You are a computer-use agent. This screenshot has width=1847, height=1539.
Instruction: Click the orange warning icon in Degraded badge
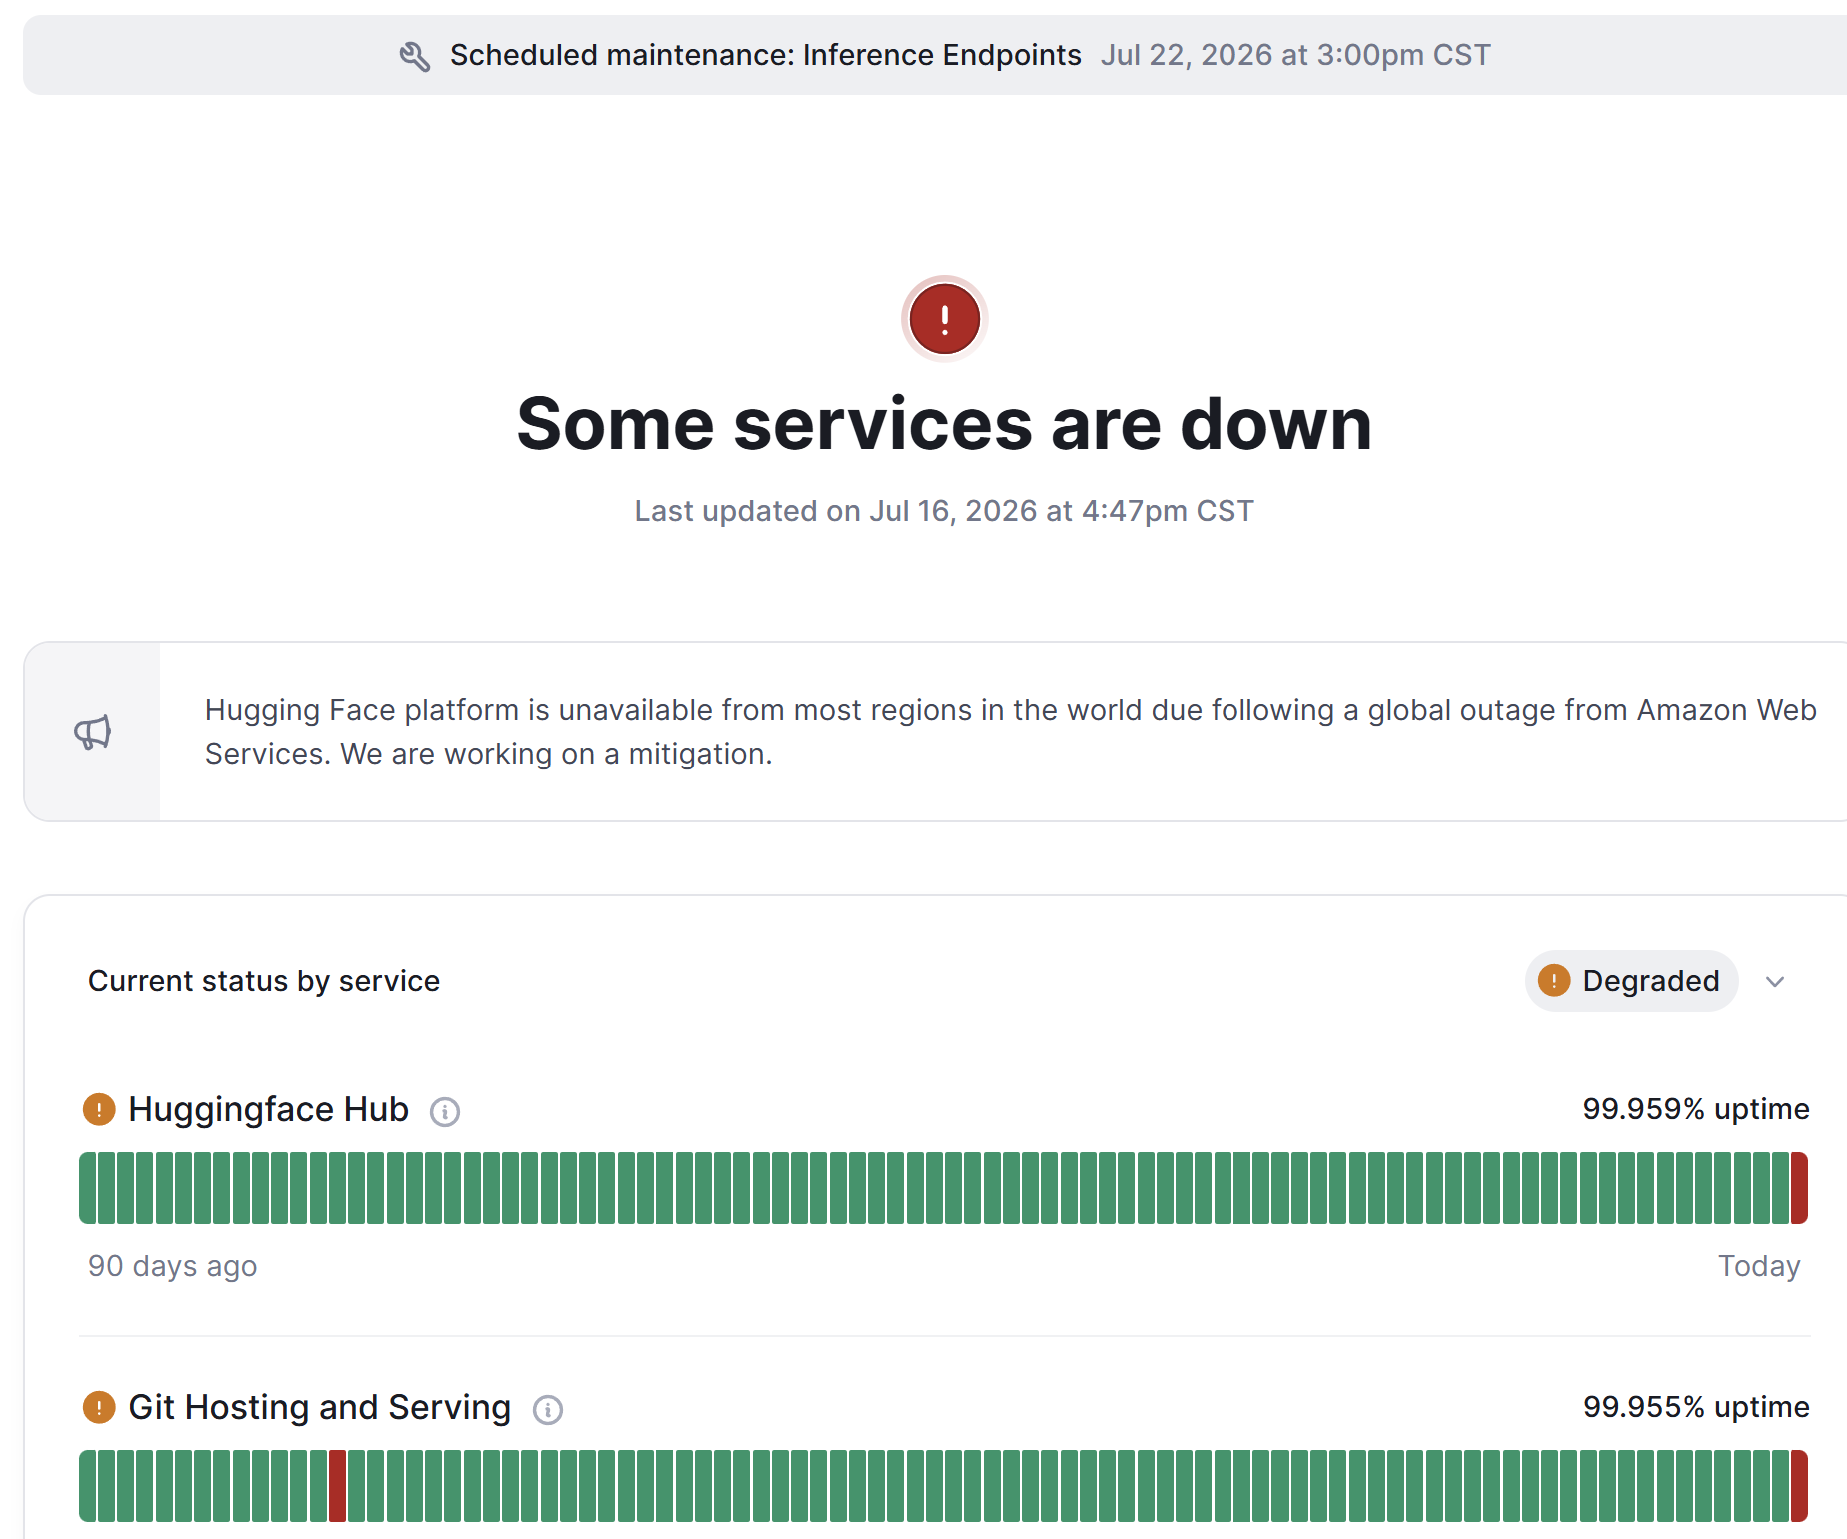tap(1553, 981)
